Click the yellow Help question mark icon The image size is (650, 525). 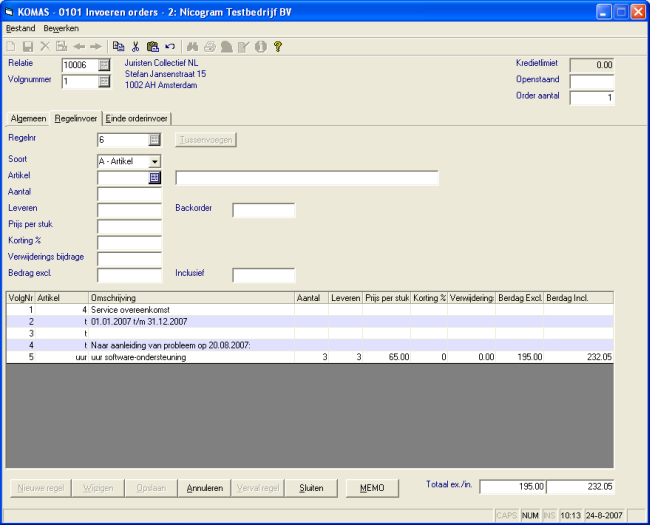(x=278, y=46)
